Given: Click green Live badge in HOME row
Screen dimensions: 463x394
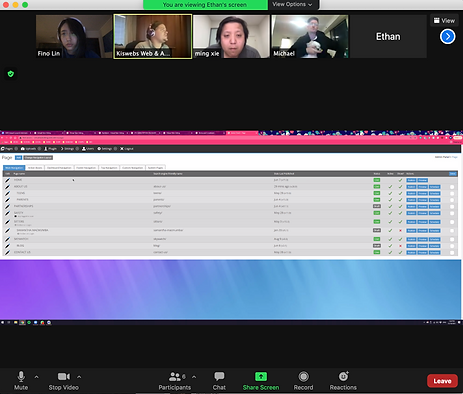Looking at the screenshot, I should (377, 180).
